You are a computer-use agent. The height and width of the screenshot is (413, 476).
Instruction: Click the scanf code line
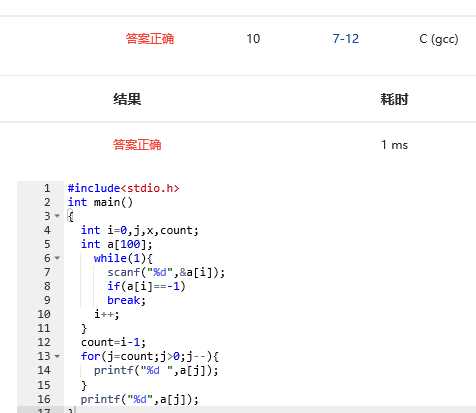pos(166,272)
